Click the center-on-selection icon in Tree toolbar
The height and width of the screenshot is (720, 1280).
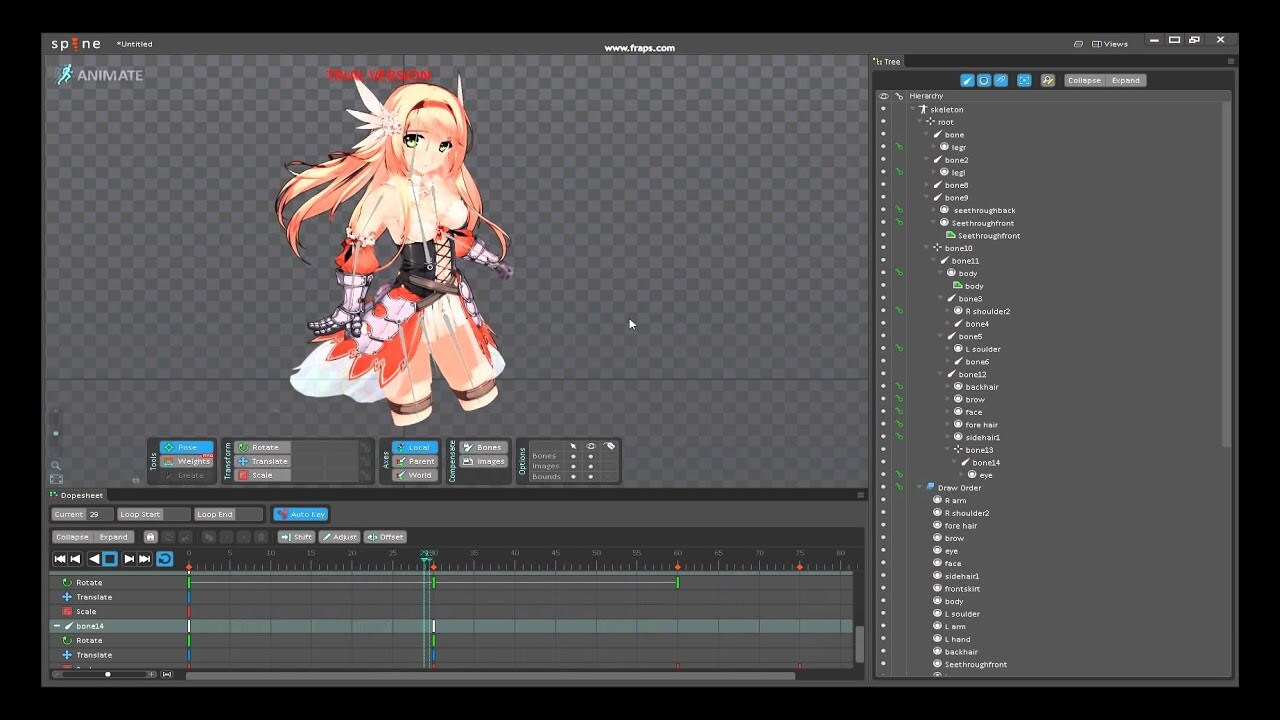(1024, 80)
